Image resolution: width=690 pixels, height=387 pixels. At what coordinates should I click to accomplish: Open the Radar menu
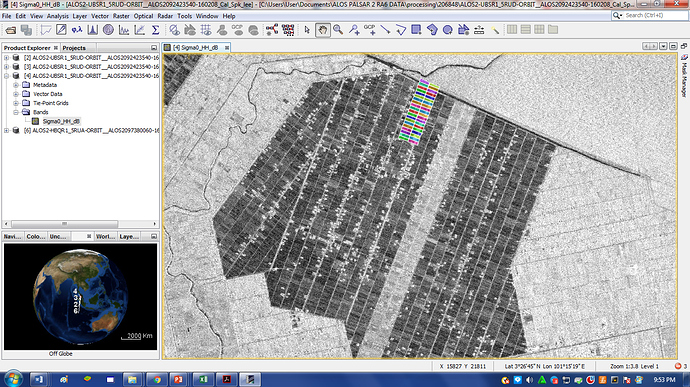coord(165,16)
